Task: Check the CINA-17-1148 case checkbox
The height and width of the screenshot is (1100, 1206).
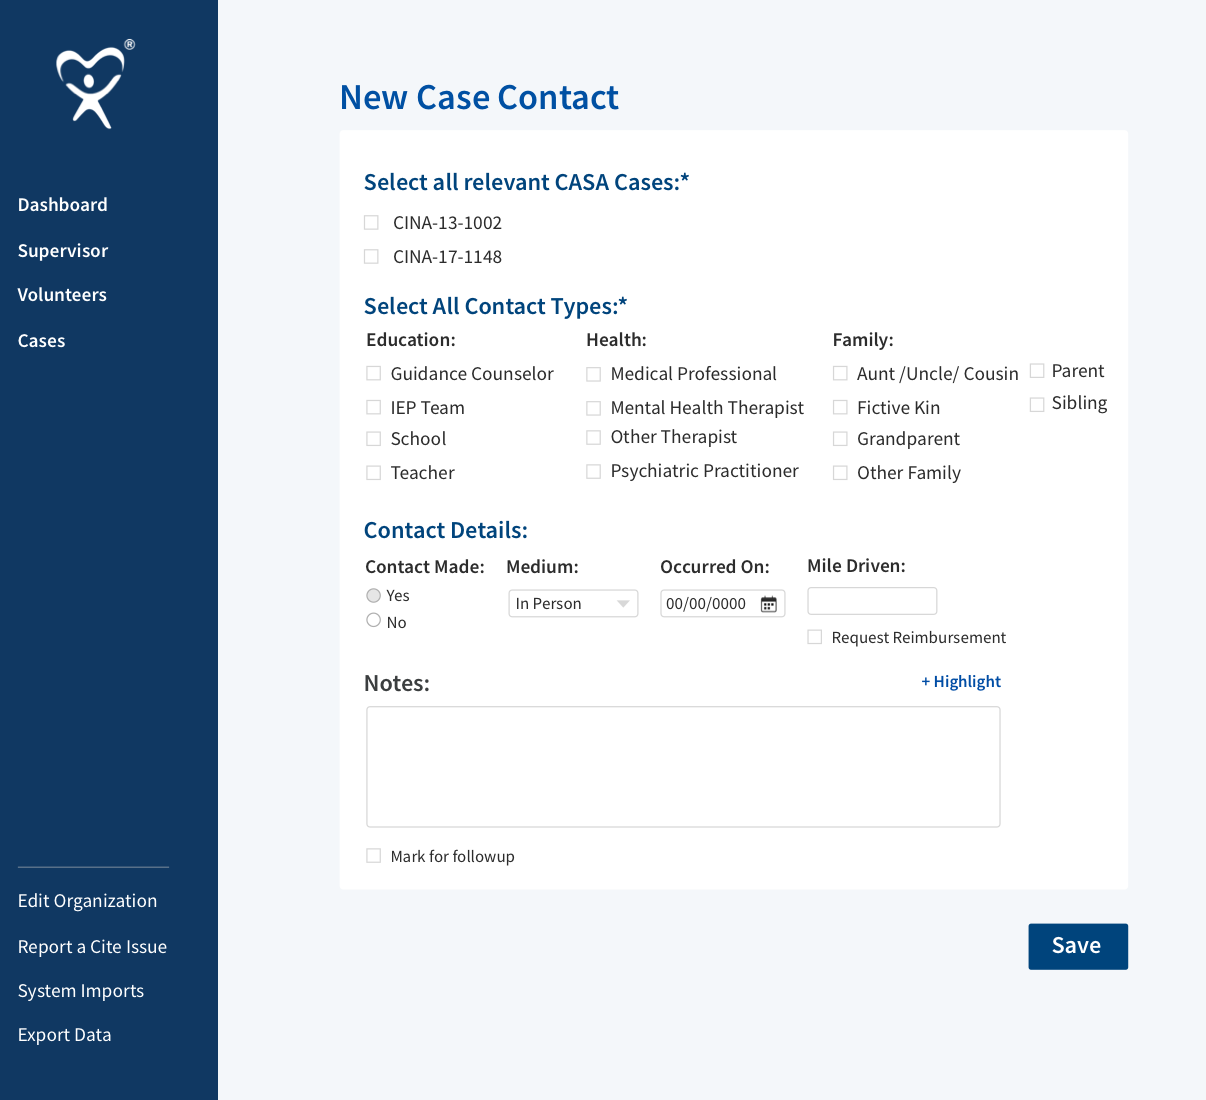Action: pyautogui.click(x=371, y=256)
